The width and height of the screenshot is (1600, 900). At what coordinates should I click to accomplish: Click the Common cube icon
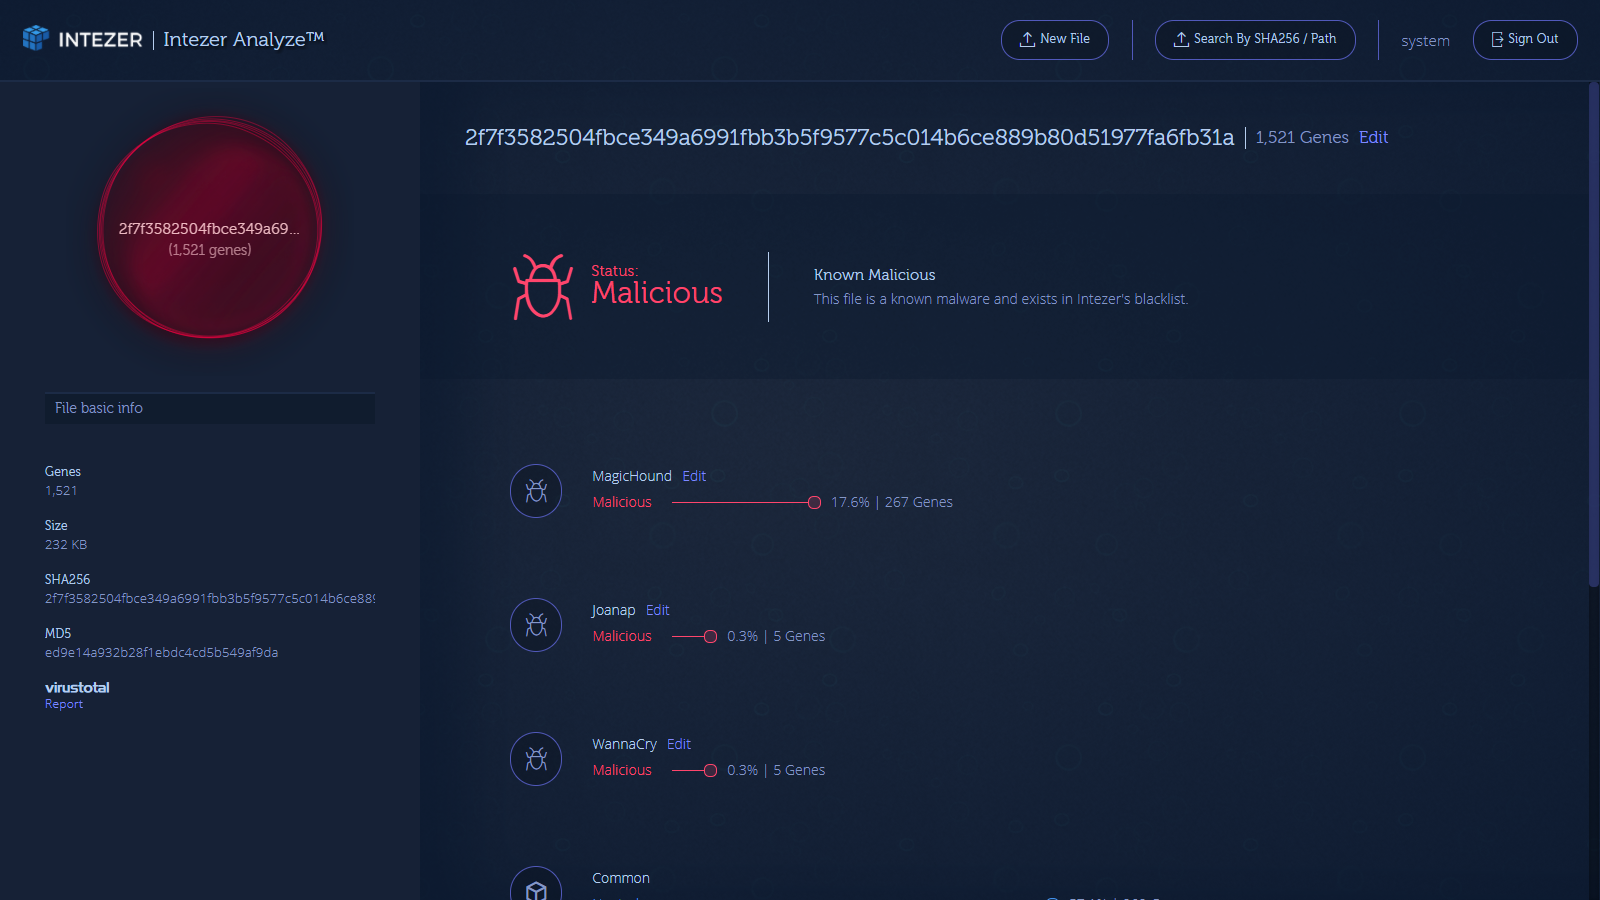point(536,884)
